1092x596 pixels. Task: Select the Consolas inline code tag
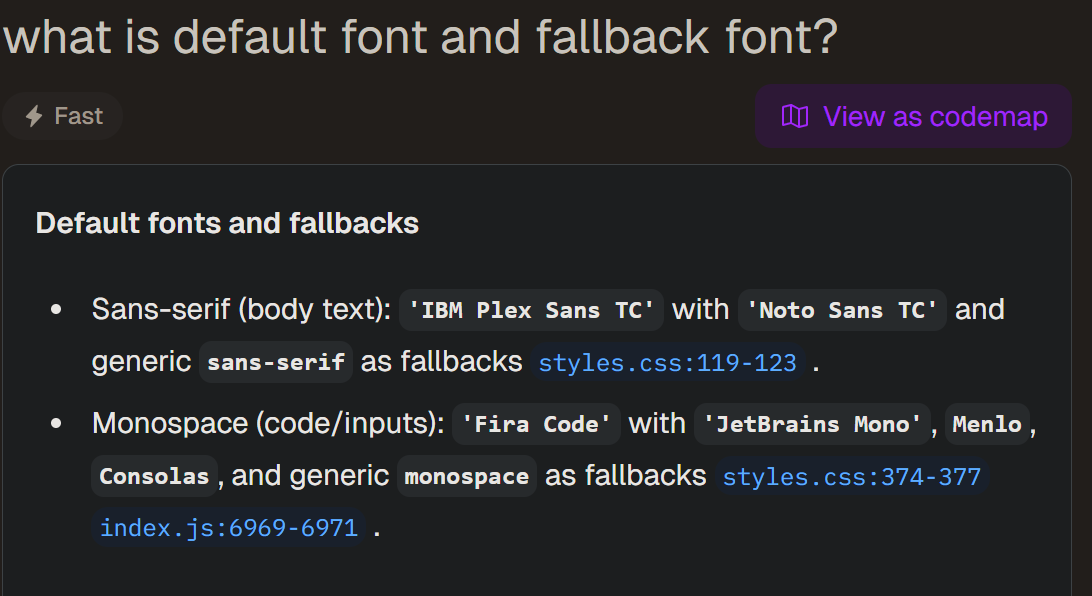tap(155, 476)
